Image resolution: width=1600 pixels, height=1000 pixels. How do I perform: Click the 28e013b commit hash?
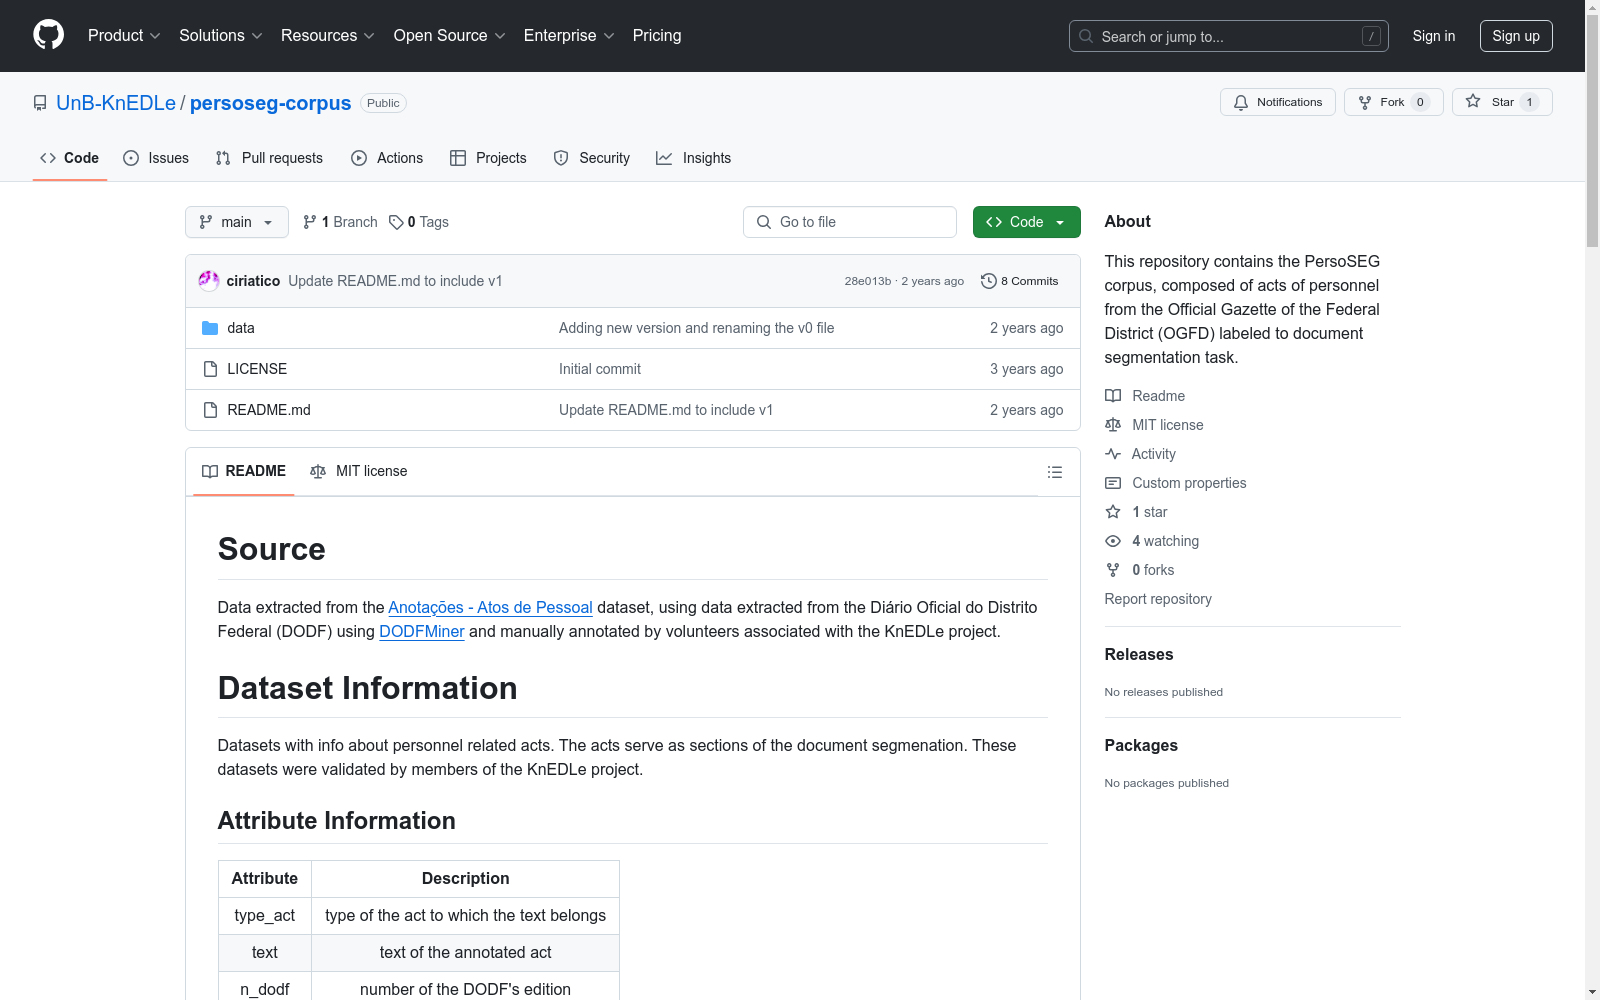pyautogui.click(x=868, y=281)
